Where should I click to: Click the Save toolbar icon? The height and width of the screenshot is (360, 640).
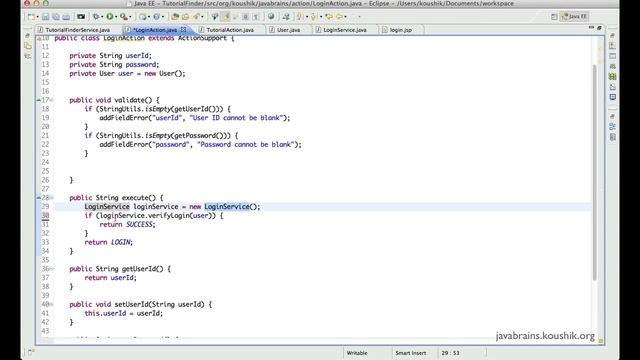[x=45, y=17]
